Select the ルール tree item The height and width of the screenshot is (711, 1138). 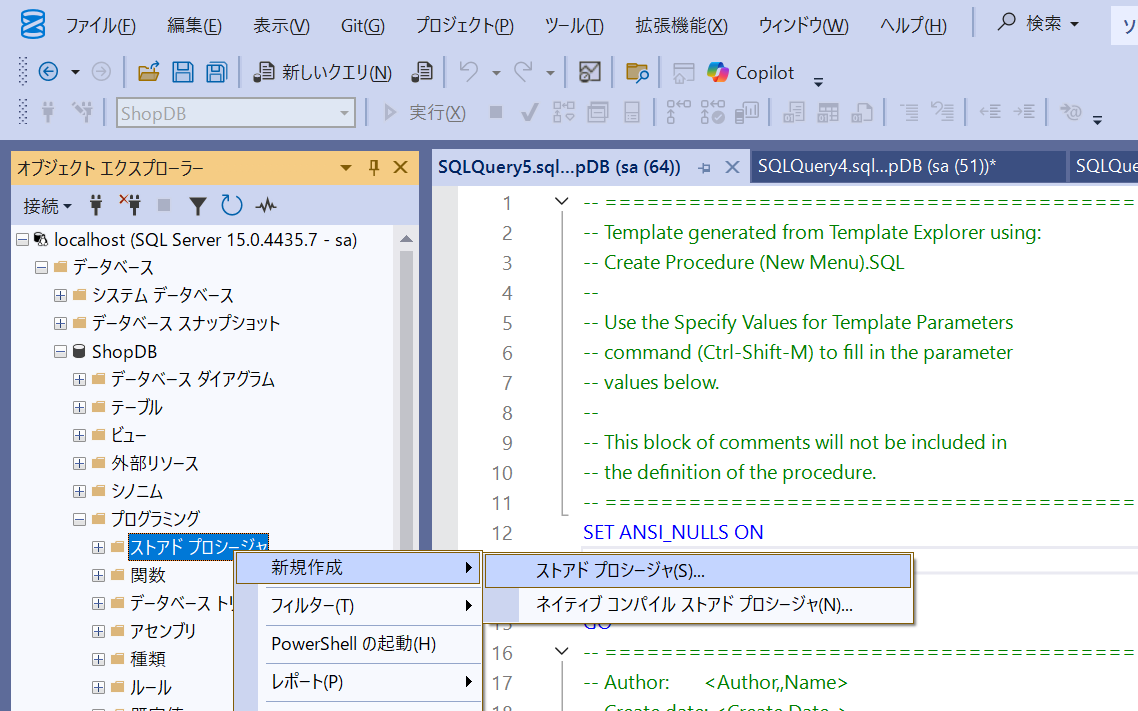[x=151, y=688]
